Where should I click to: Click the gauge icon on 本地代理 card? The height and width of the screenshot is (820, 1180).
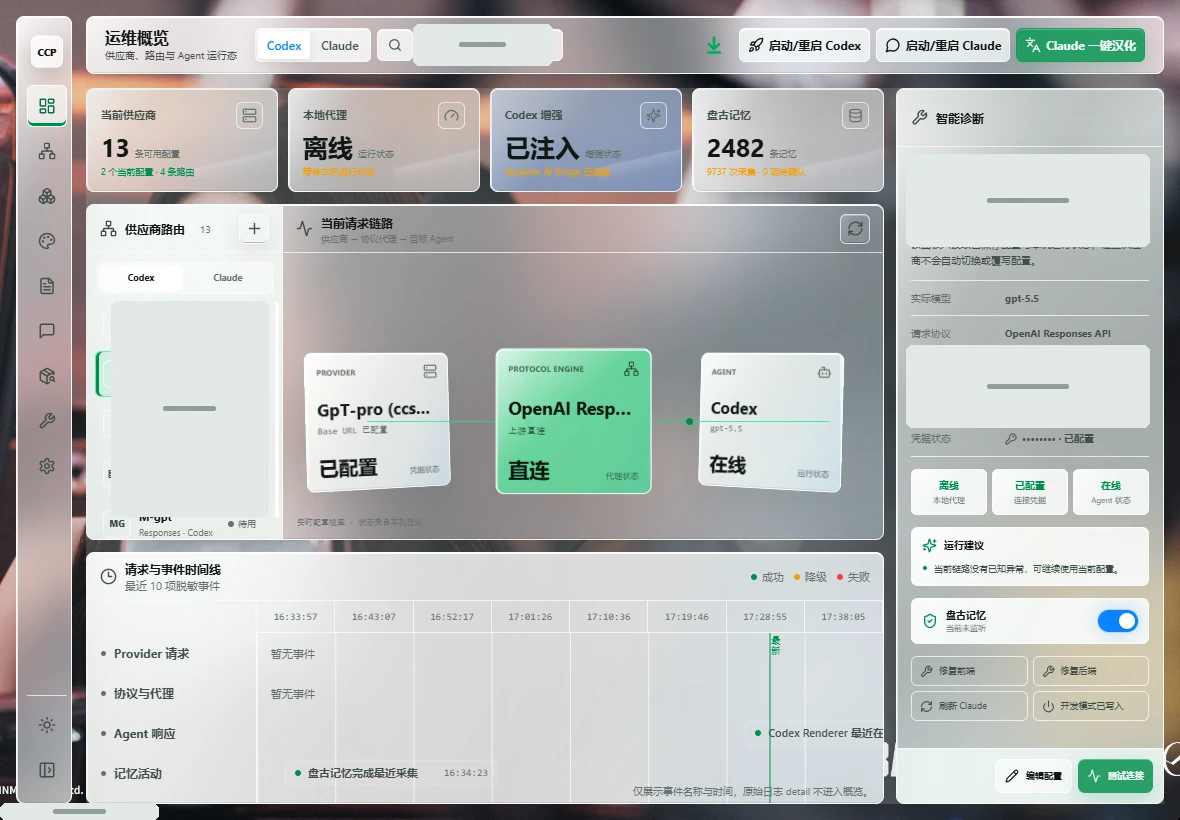click(x=451, y=115)
